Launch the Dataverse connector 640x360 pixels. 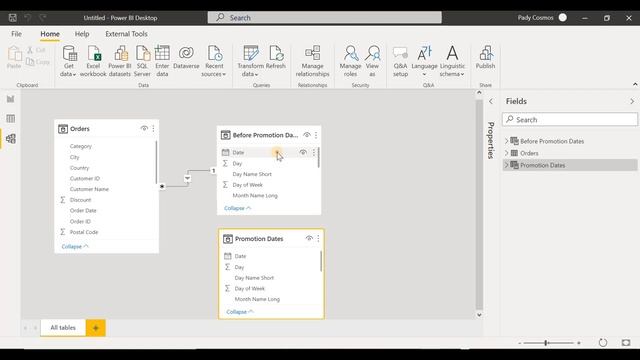pos(186,58)
